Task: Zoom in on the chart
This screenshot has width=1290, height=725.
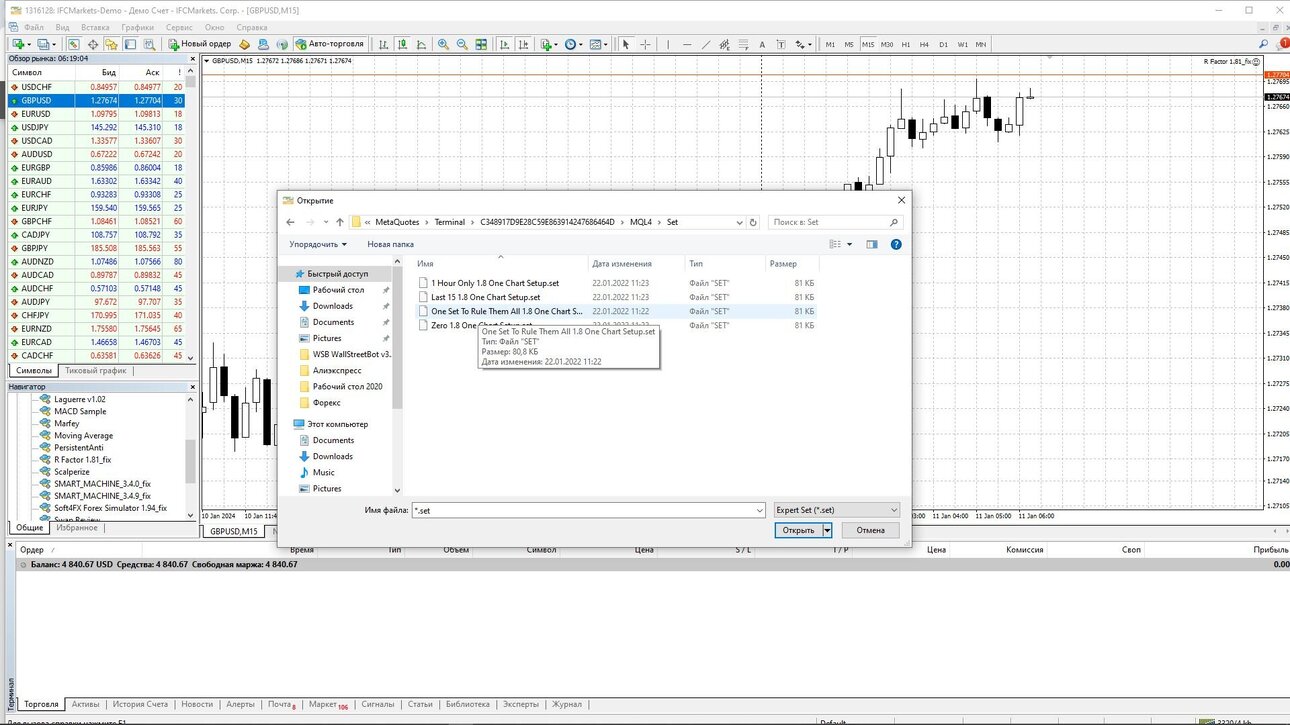Action: 443,44
